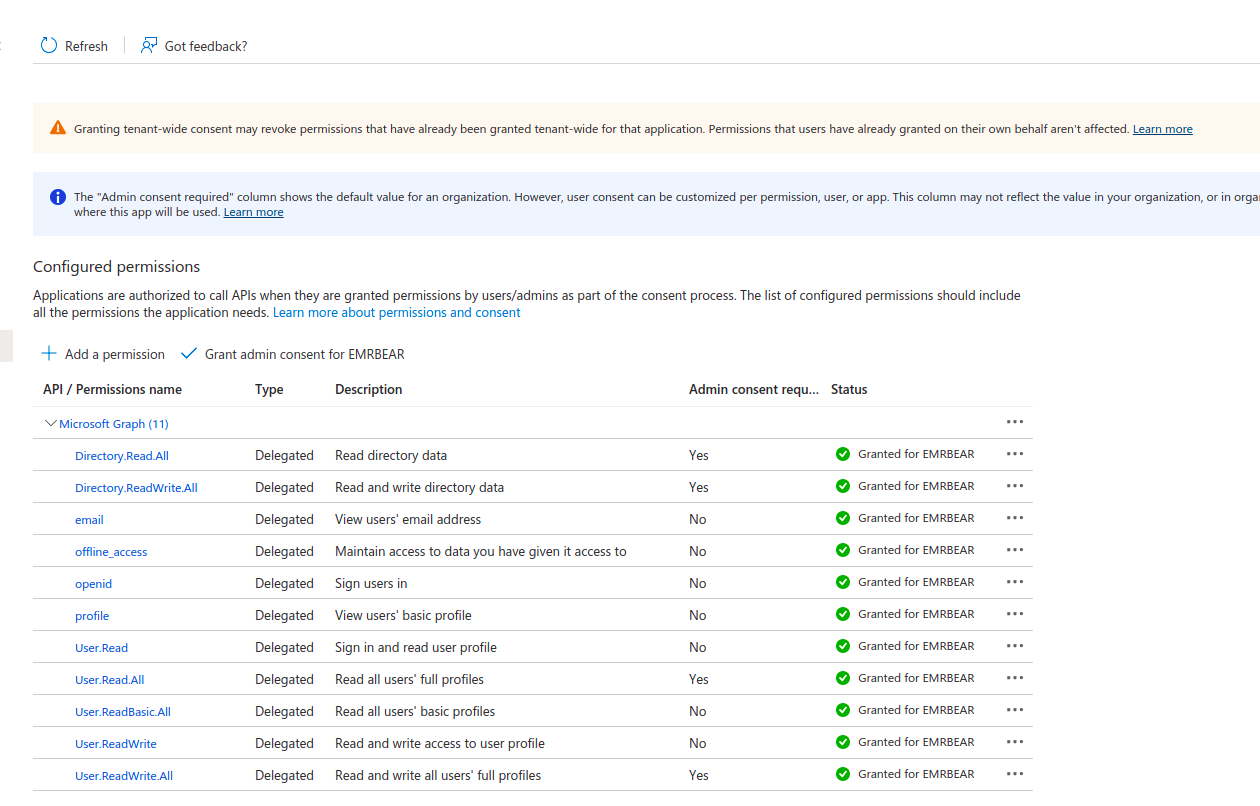1260x806 pixels.
Task: Open more options for Microsoft Graph group
Action: click(x=1015, y=422)
